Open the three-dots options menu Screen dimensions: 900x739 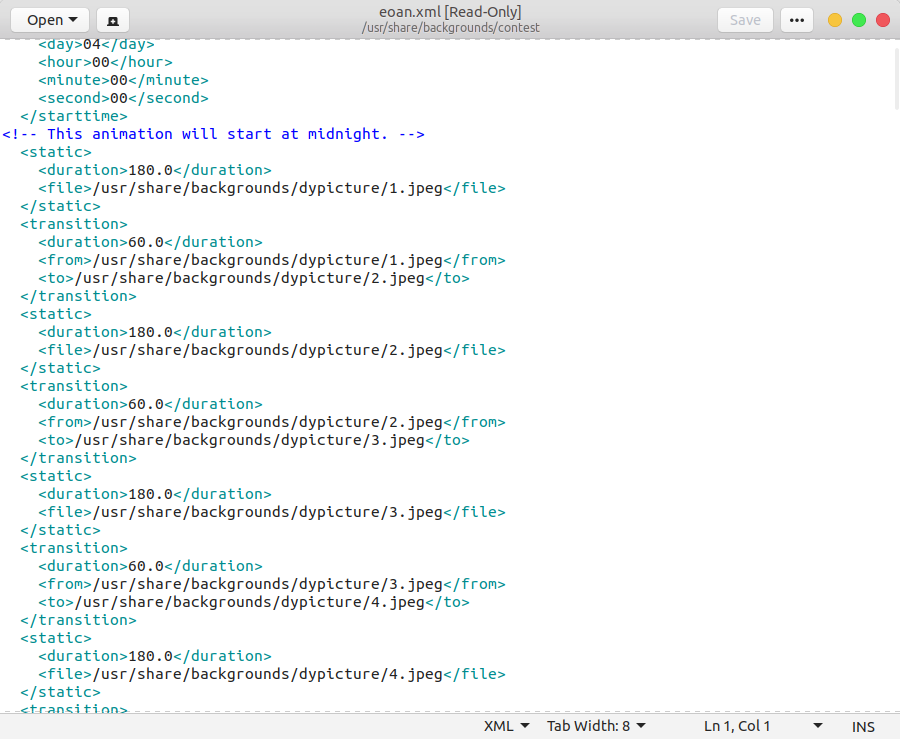pos(797,20)
